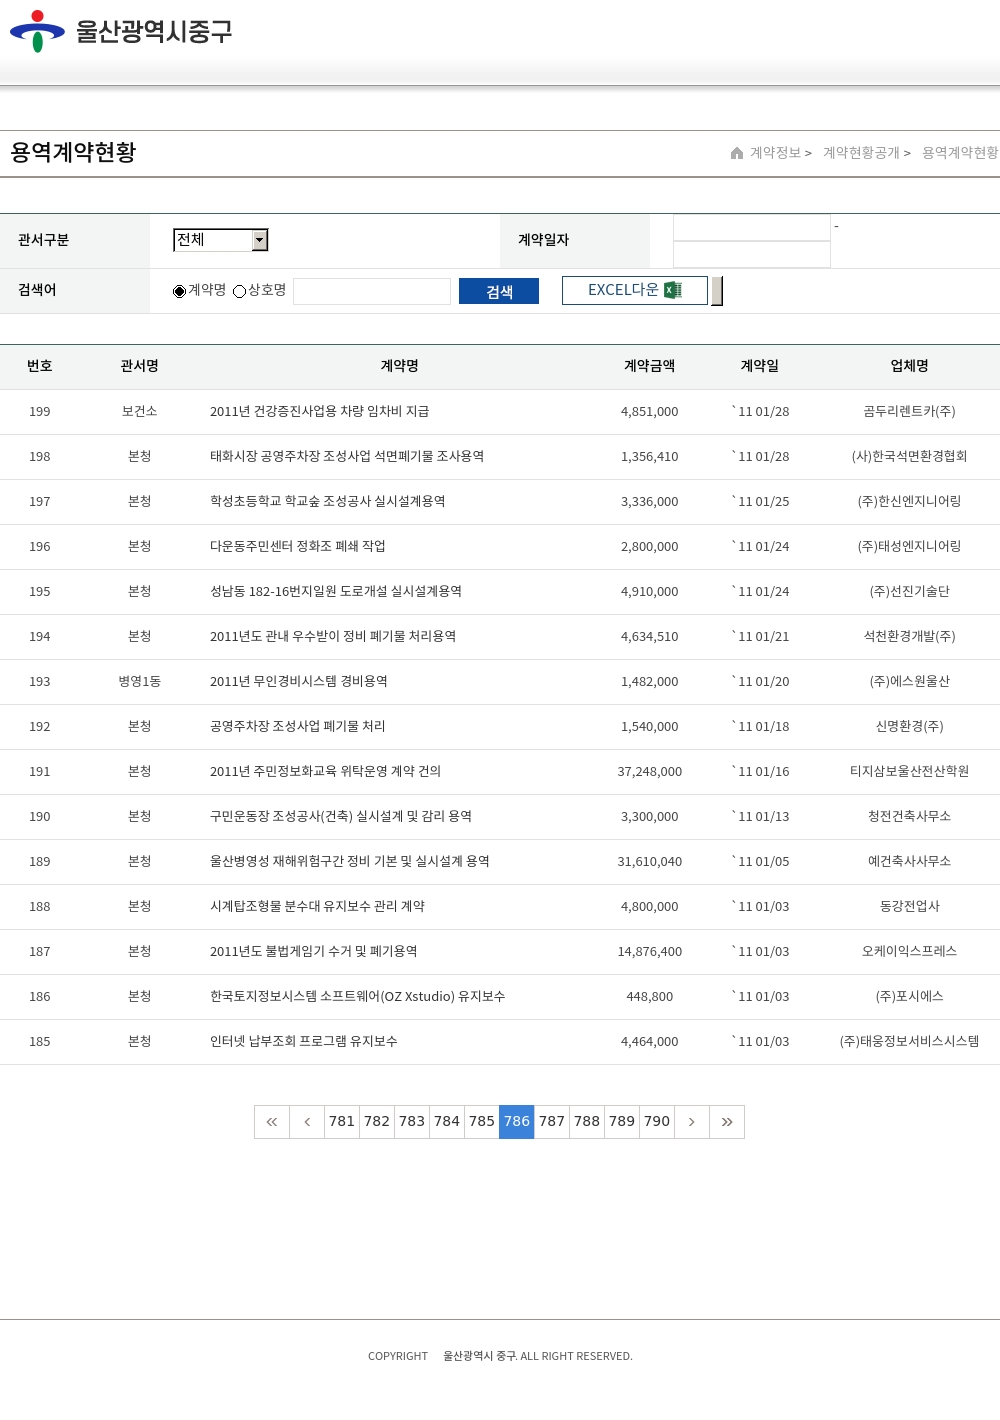Click the 계약현황공개 breadcrumb link

[x=861, y=153]
